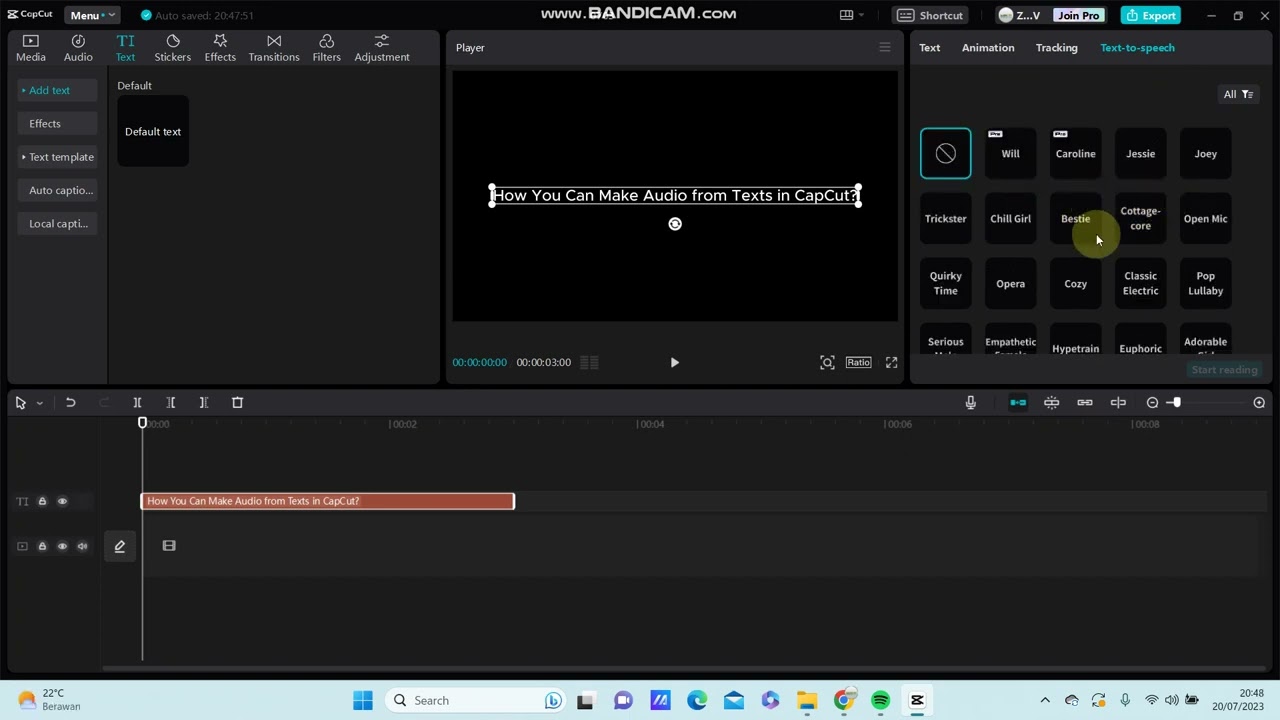
Task: Click Auto captions in sidebar
Action: pyautogui.click(x=57, y=190)
